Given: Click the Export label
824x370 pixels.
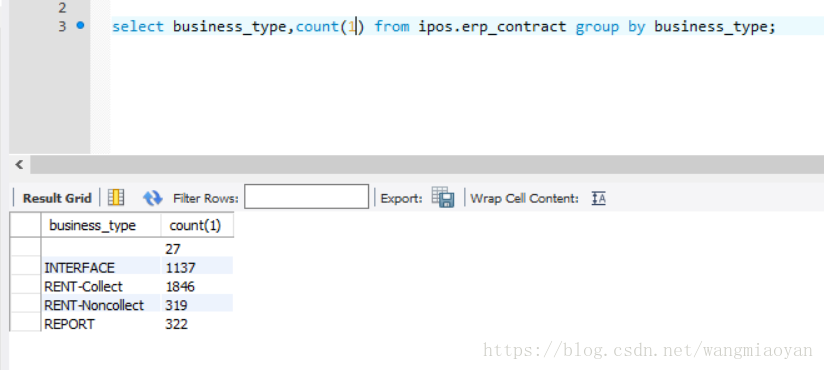Looking at the screenshot, I should click(401, 199).
